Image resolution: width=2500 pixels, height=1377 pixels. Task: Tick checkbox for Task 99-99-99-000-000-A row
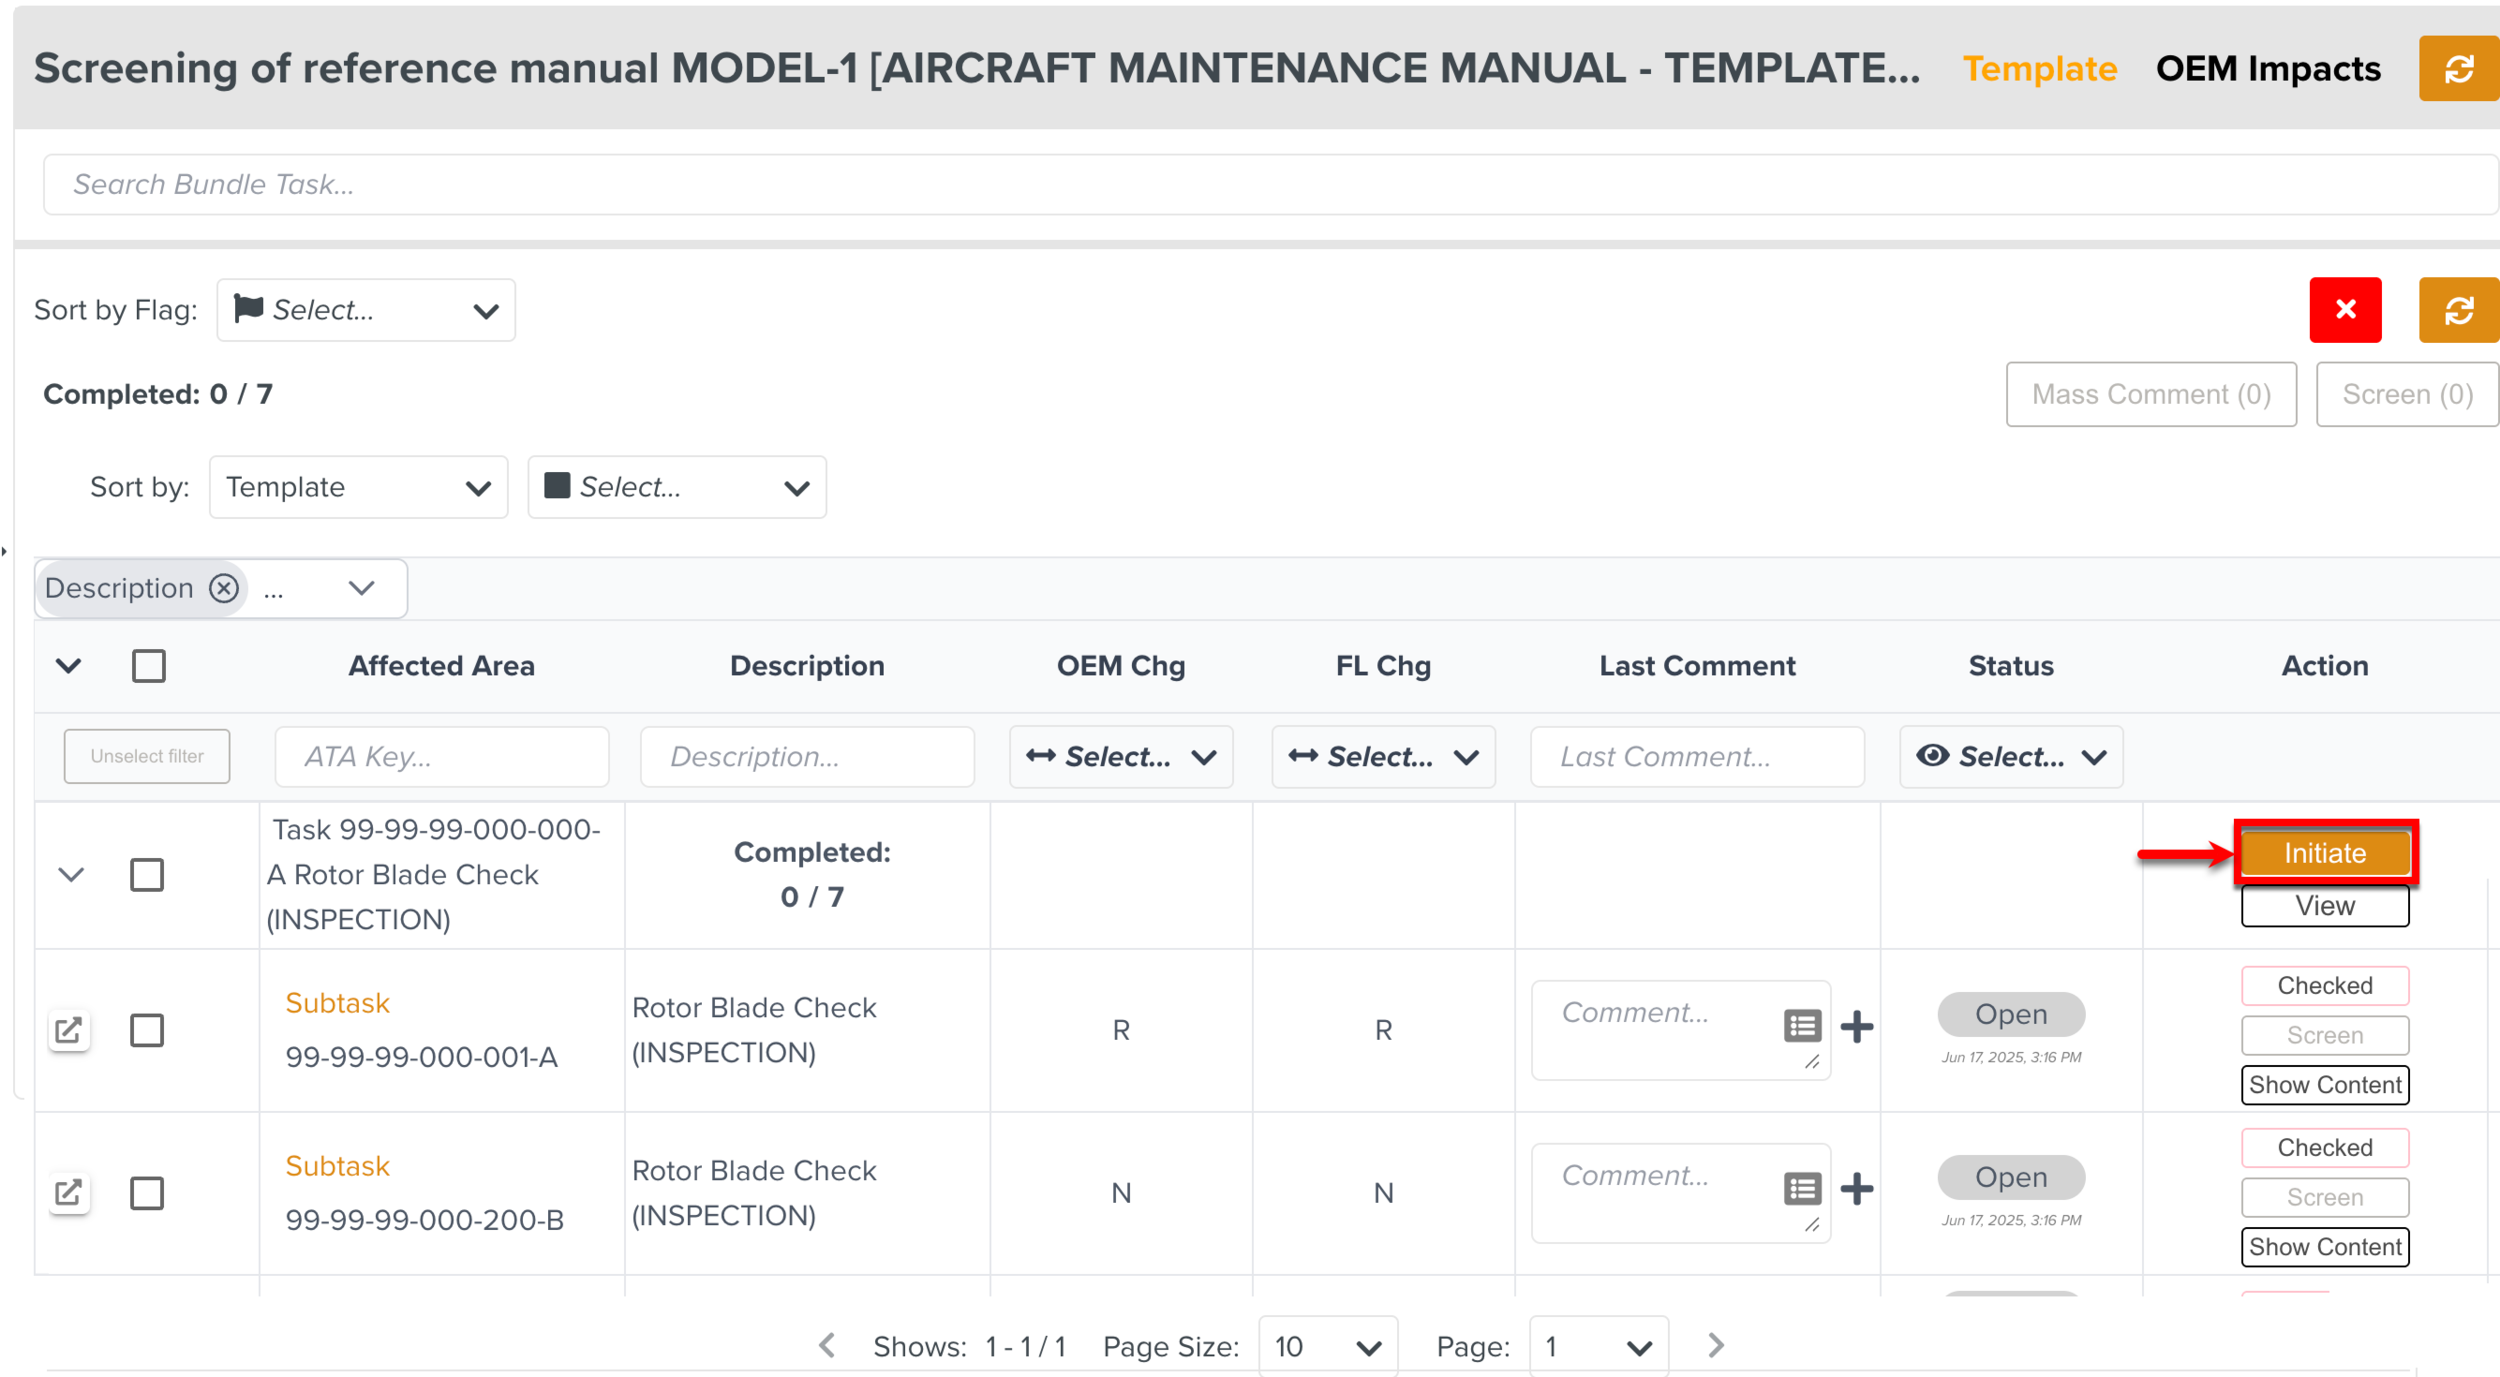point(147,875)
